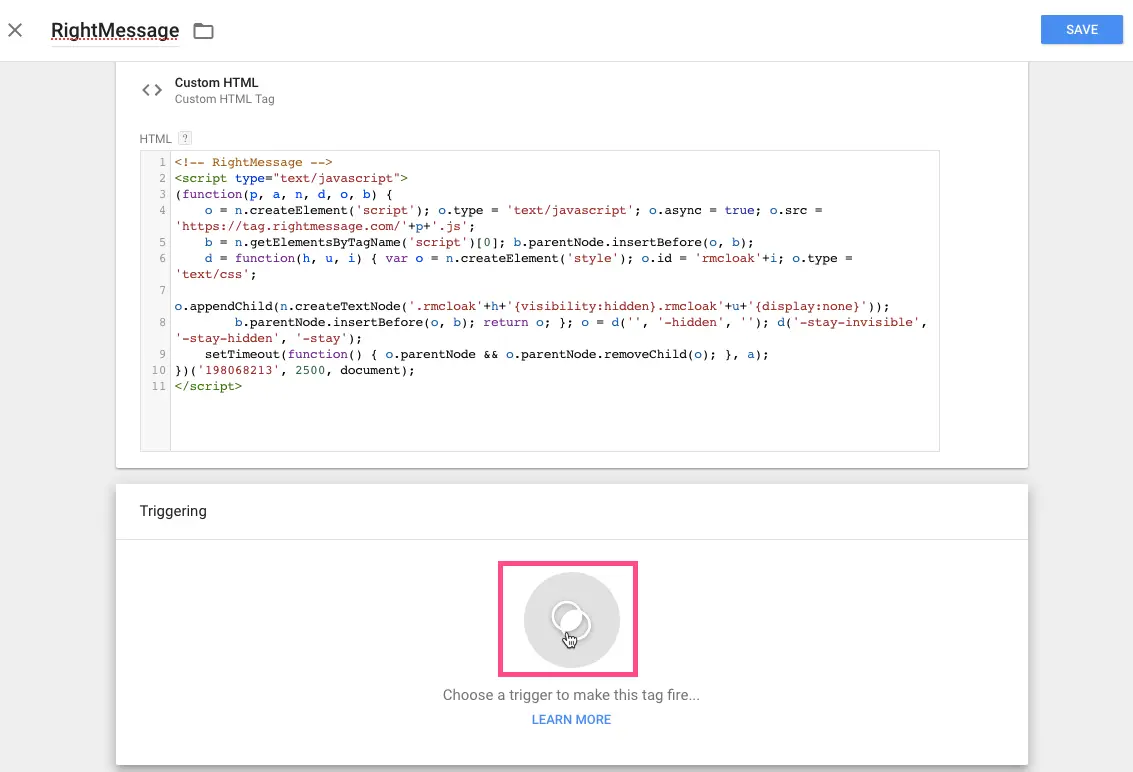Click the Custom HTML tag type title
This screenshot has width=1133, height=772.
[x=216, y=83]
